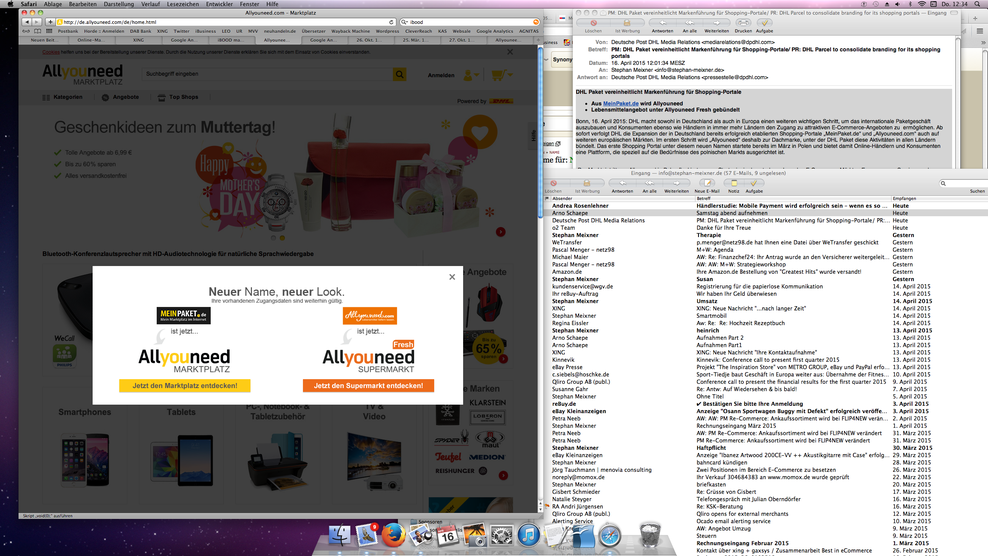The height and width of the screenshot is (556, 988).
Task: Select the WeTransfer email row
Action: tap(766, 242)
